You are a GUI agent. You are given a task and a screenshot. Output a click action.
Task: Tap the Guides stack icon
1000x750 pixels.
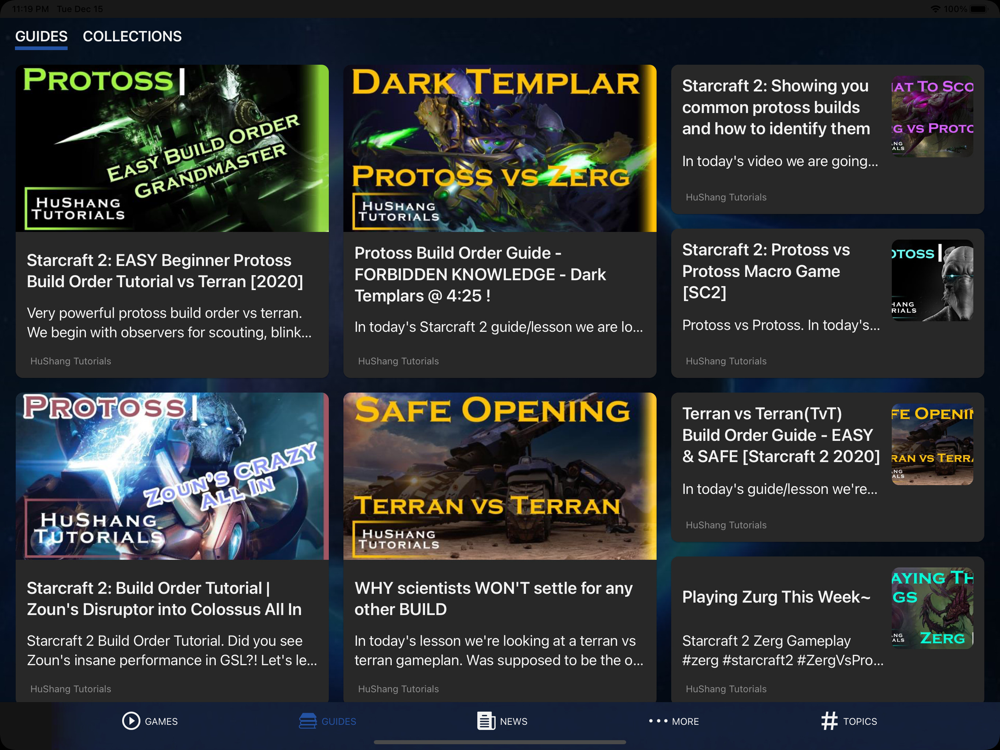[x=307, y=721]
